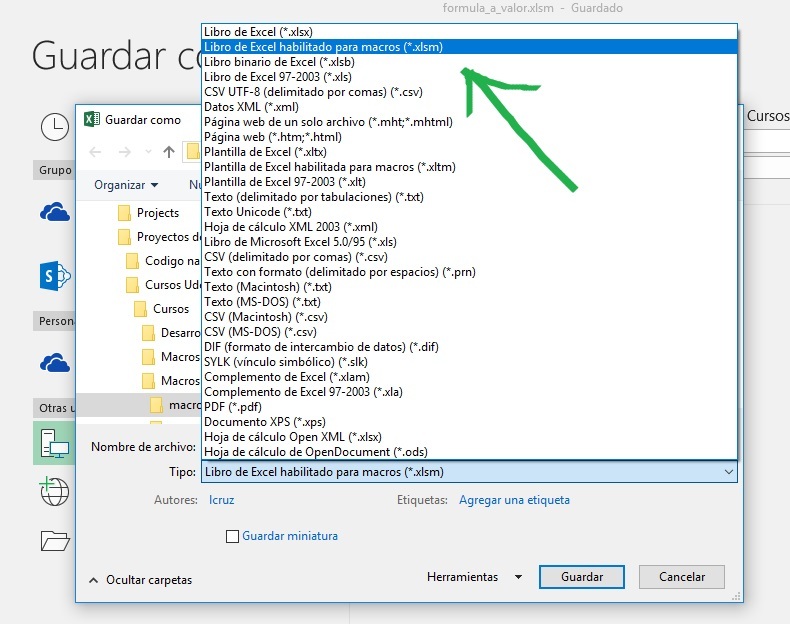Image resolution: width=790 pixels, height=624 pixels.
Task: Click the Guardar button
Action: (582, 577)
